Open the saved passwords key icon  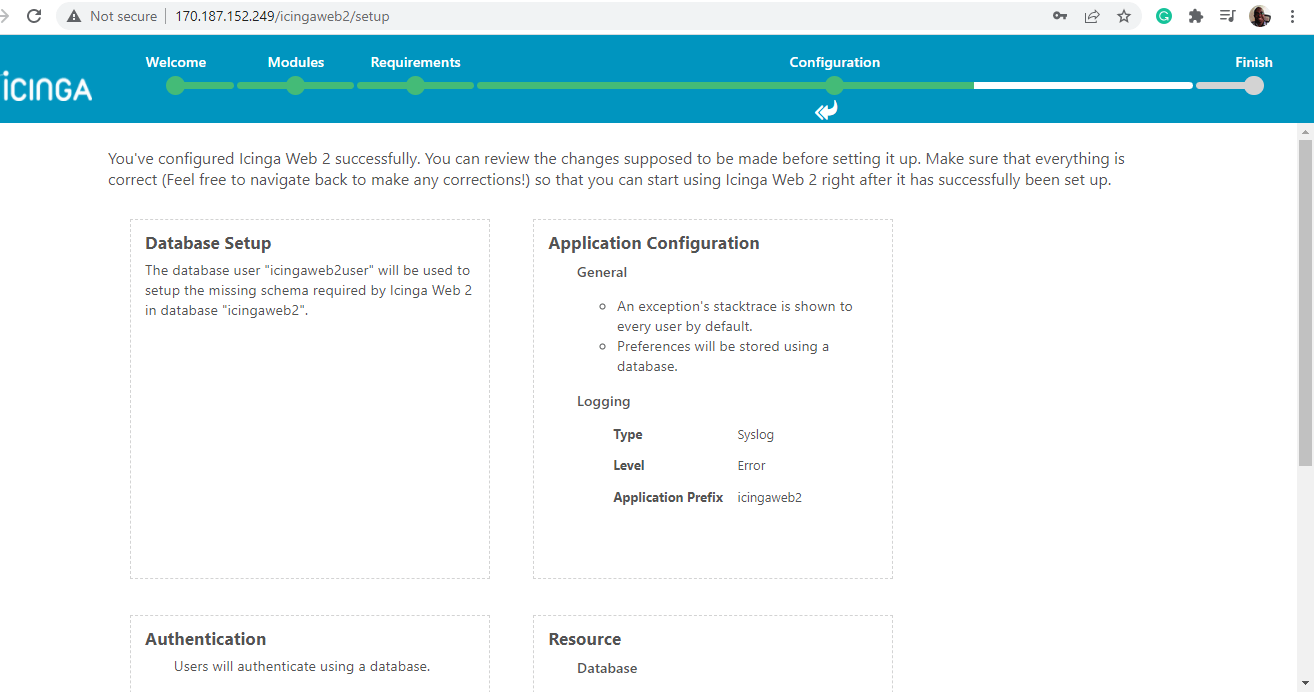tap(1060, 16)
